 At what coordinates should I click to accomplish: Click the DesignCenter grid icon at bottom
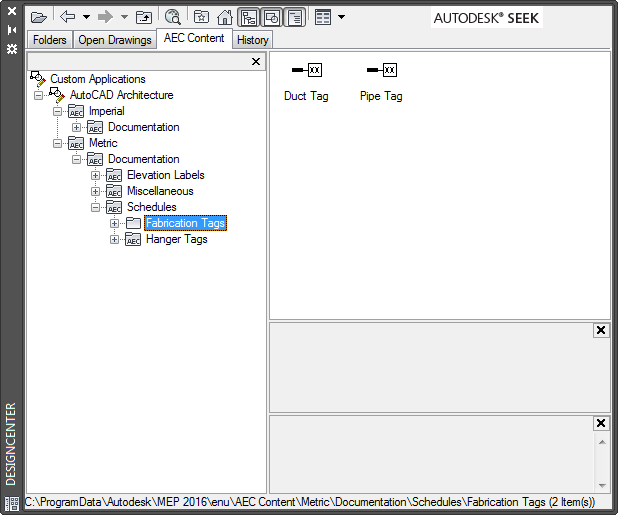[12, 504]
